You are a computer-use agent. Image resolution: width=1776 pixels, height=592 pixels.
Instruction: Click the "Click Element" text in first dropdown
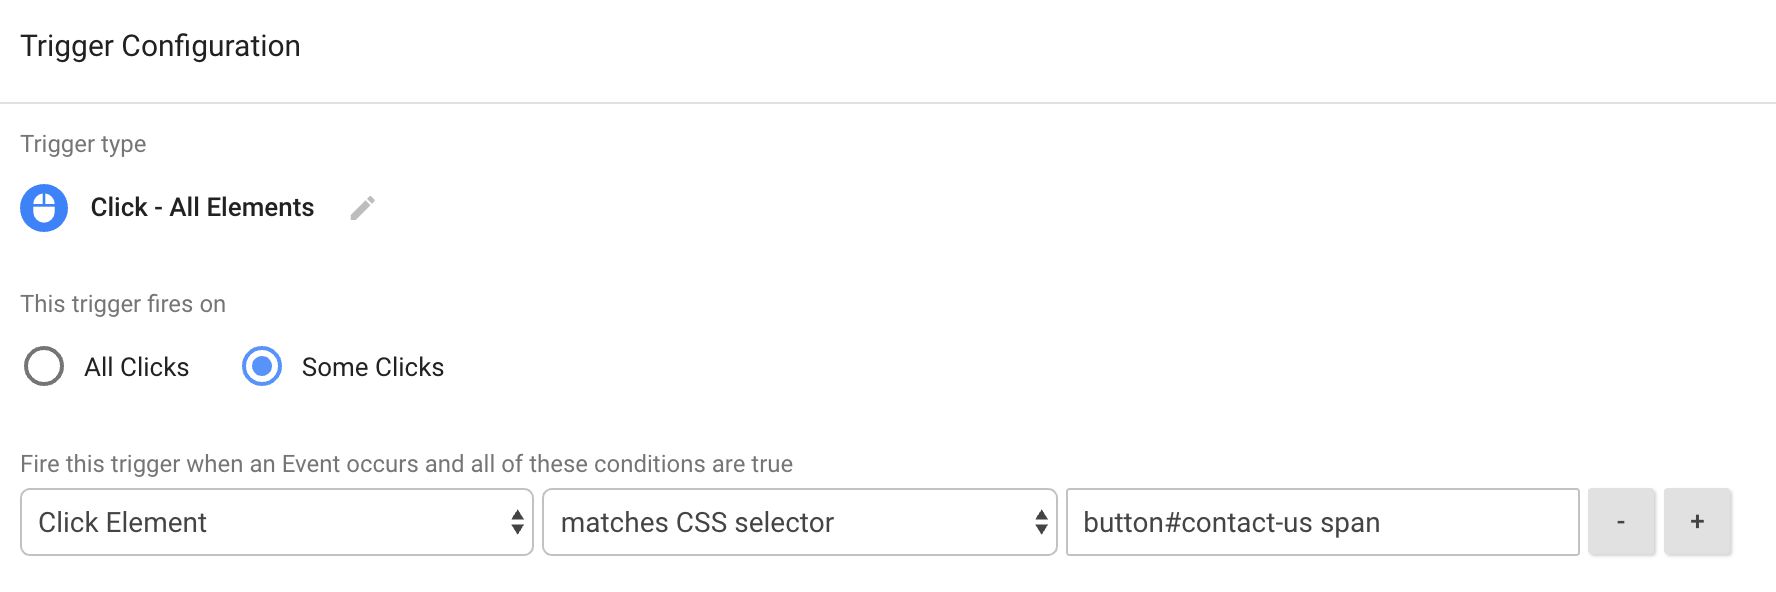click(x=122, y=522)
